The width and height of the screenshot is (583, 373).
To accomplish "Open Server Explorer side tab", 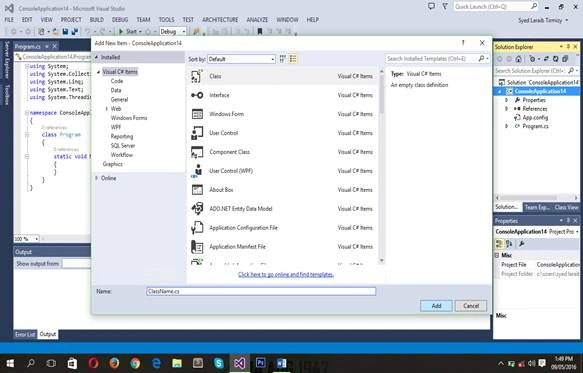I will point(6,60).
